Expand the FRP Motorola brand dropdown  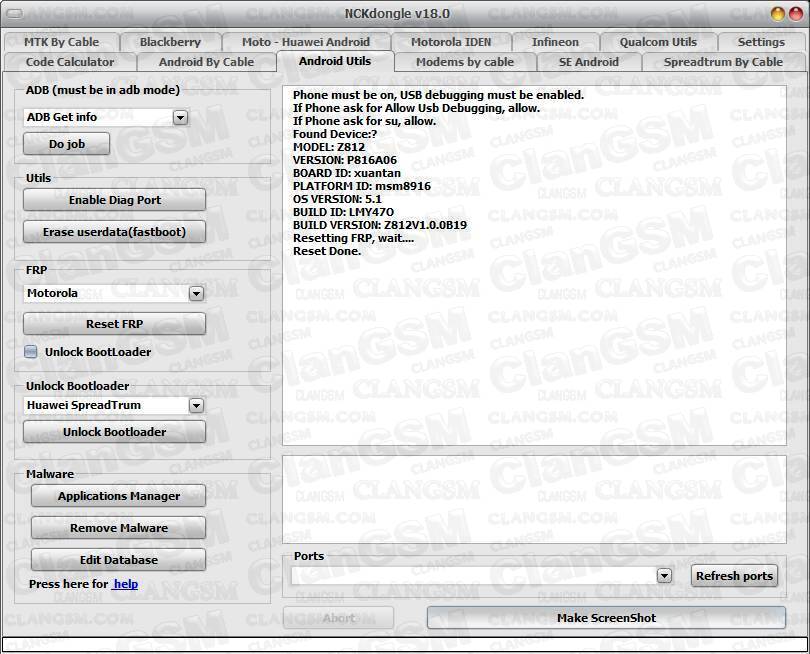196,294
